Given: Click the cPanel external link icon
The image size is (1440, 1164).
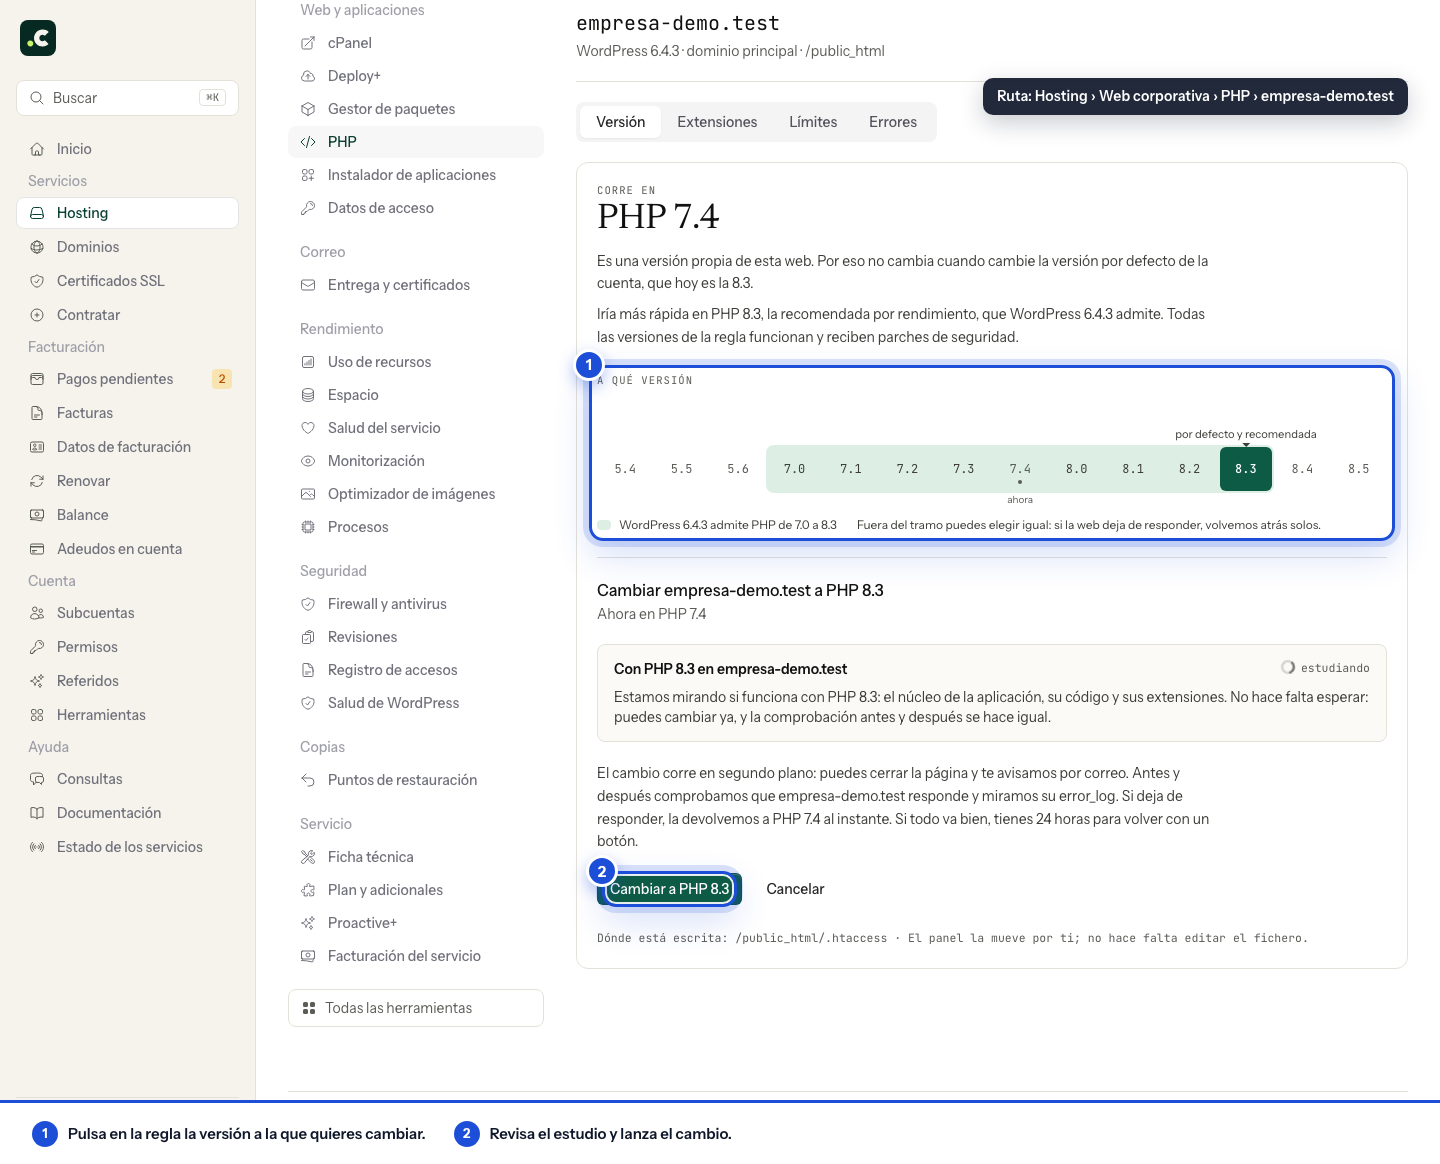Looking at the screenshot, I should point(308,43).
